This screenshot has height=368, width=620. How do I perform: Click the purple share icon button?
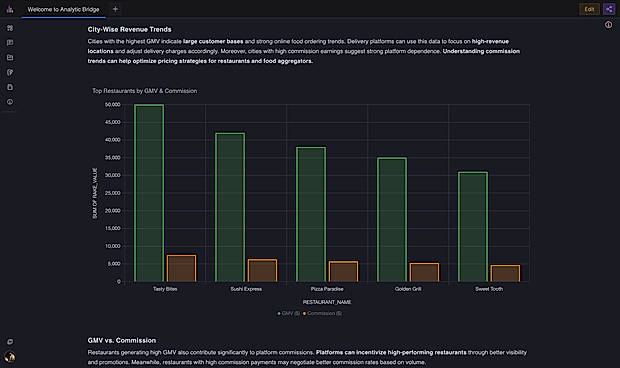pyautogui.click(x=609, y=9)
